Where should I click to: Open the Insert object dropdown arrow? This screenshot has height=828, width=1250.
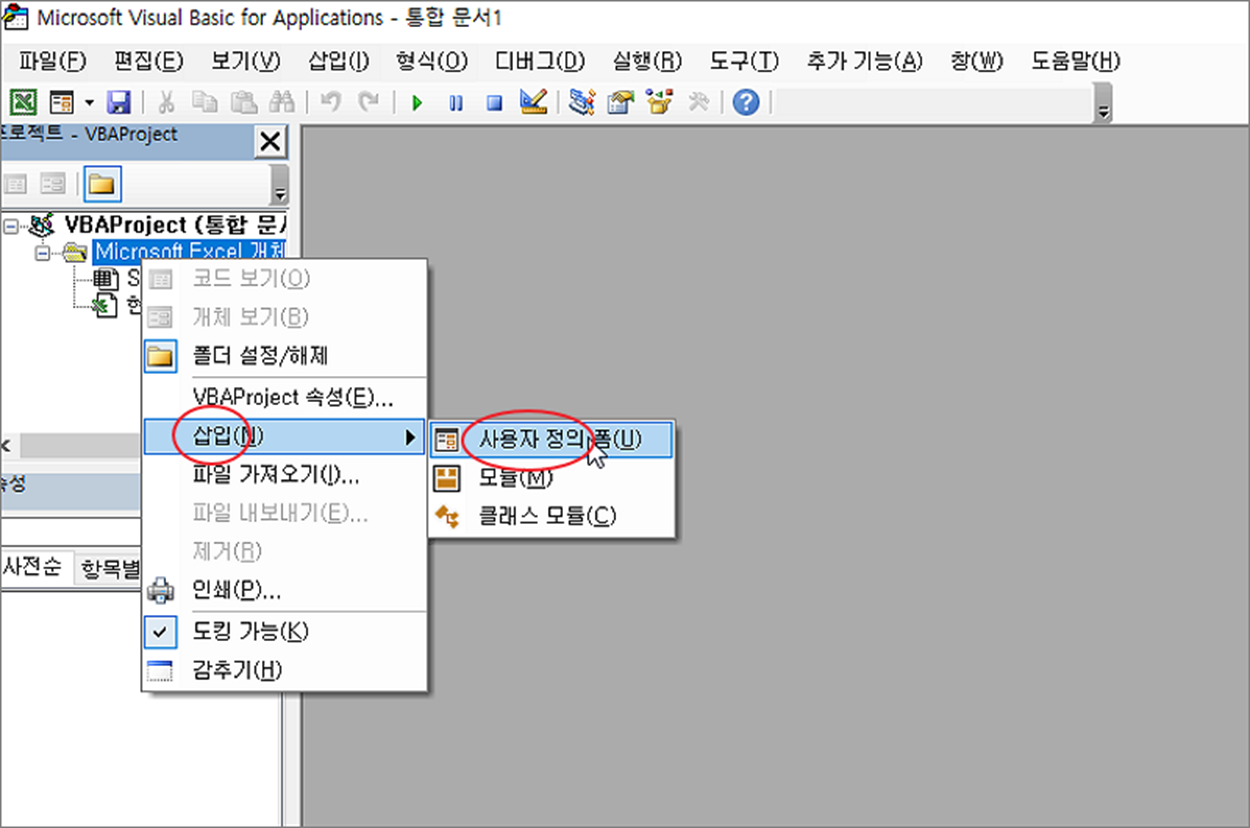coord(88,102)
